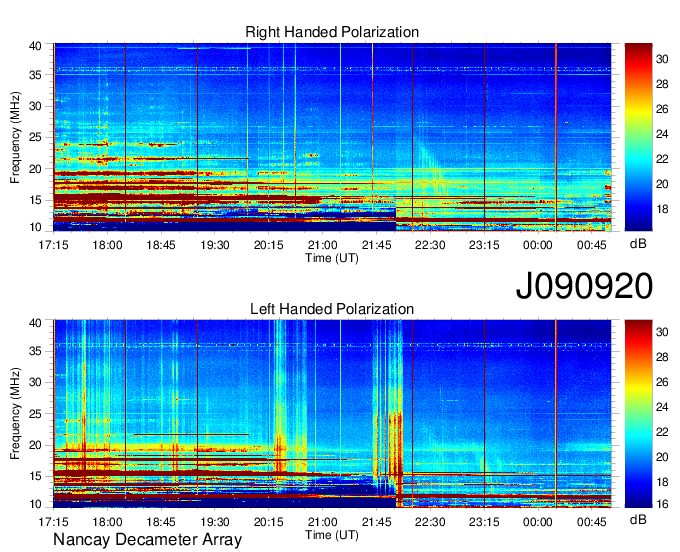Click 00:45 time tick under Right Handed plot

592,245
